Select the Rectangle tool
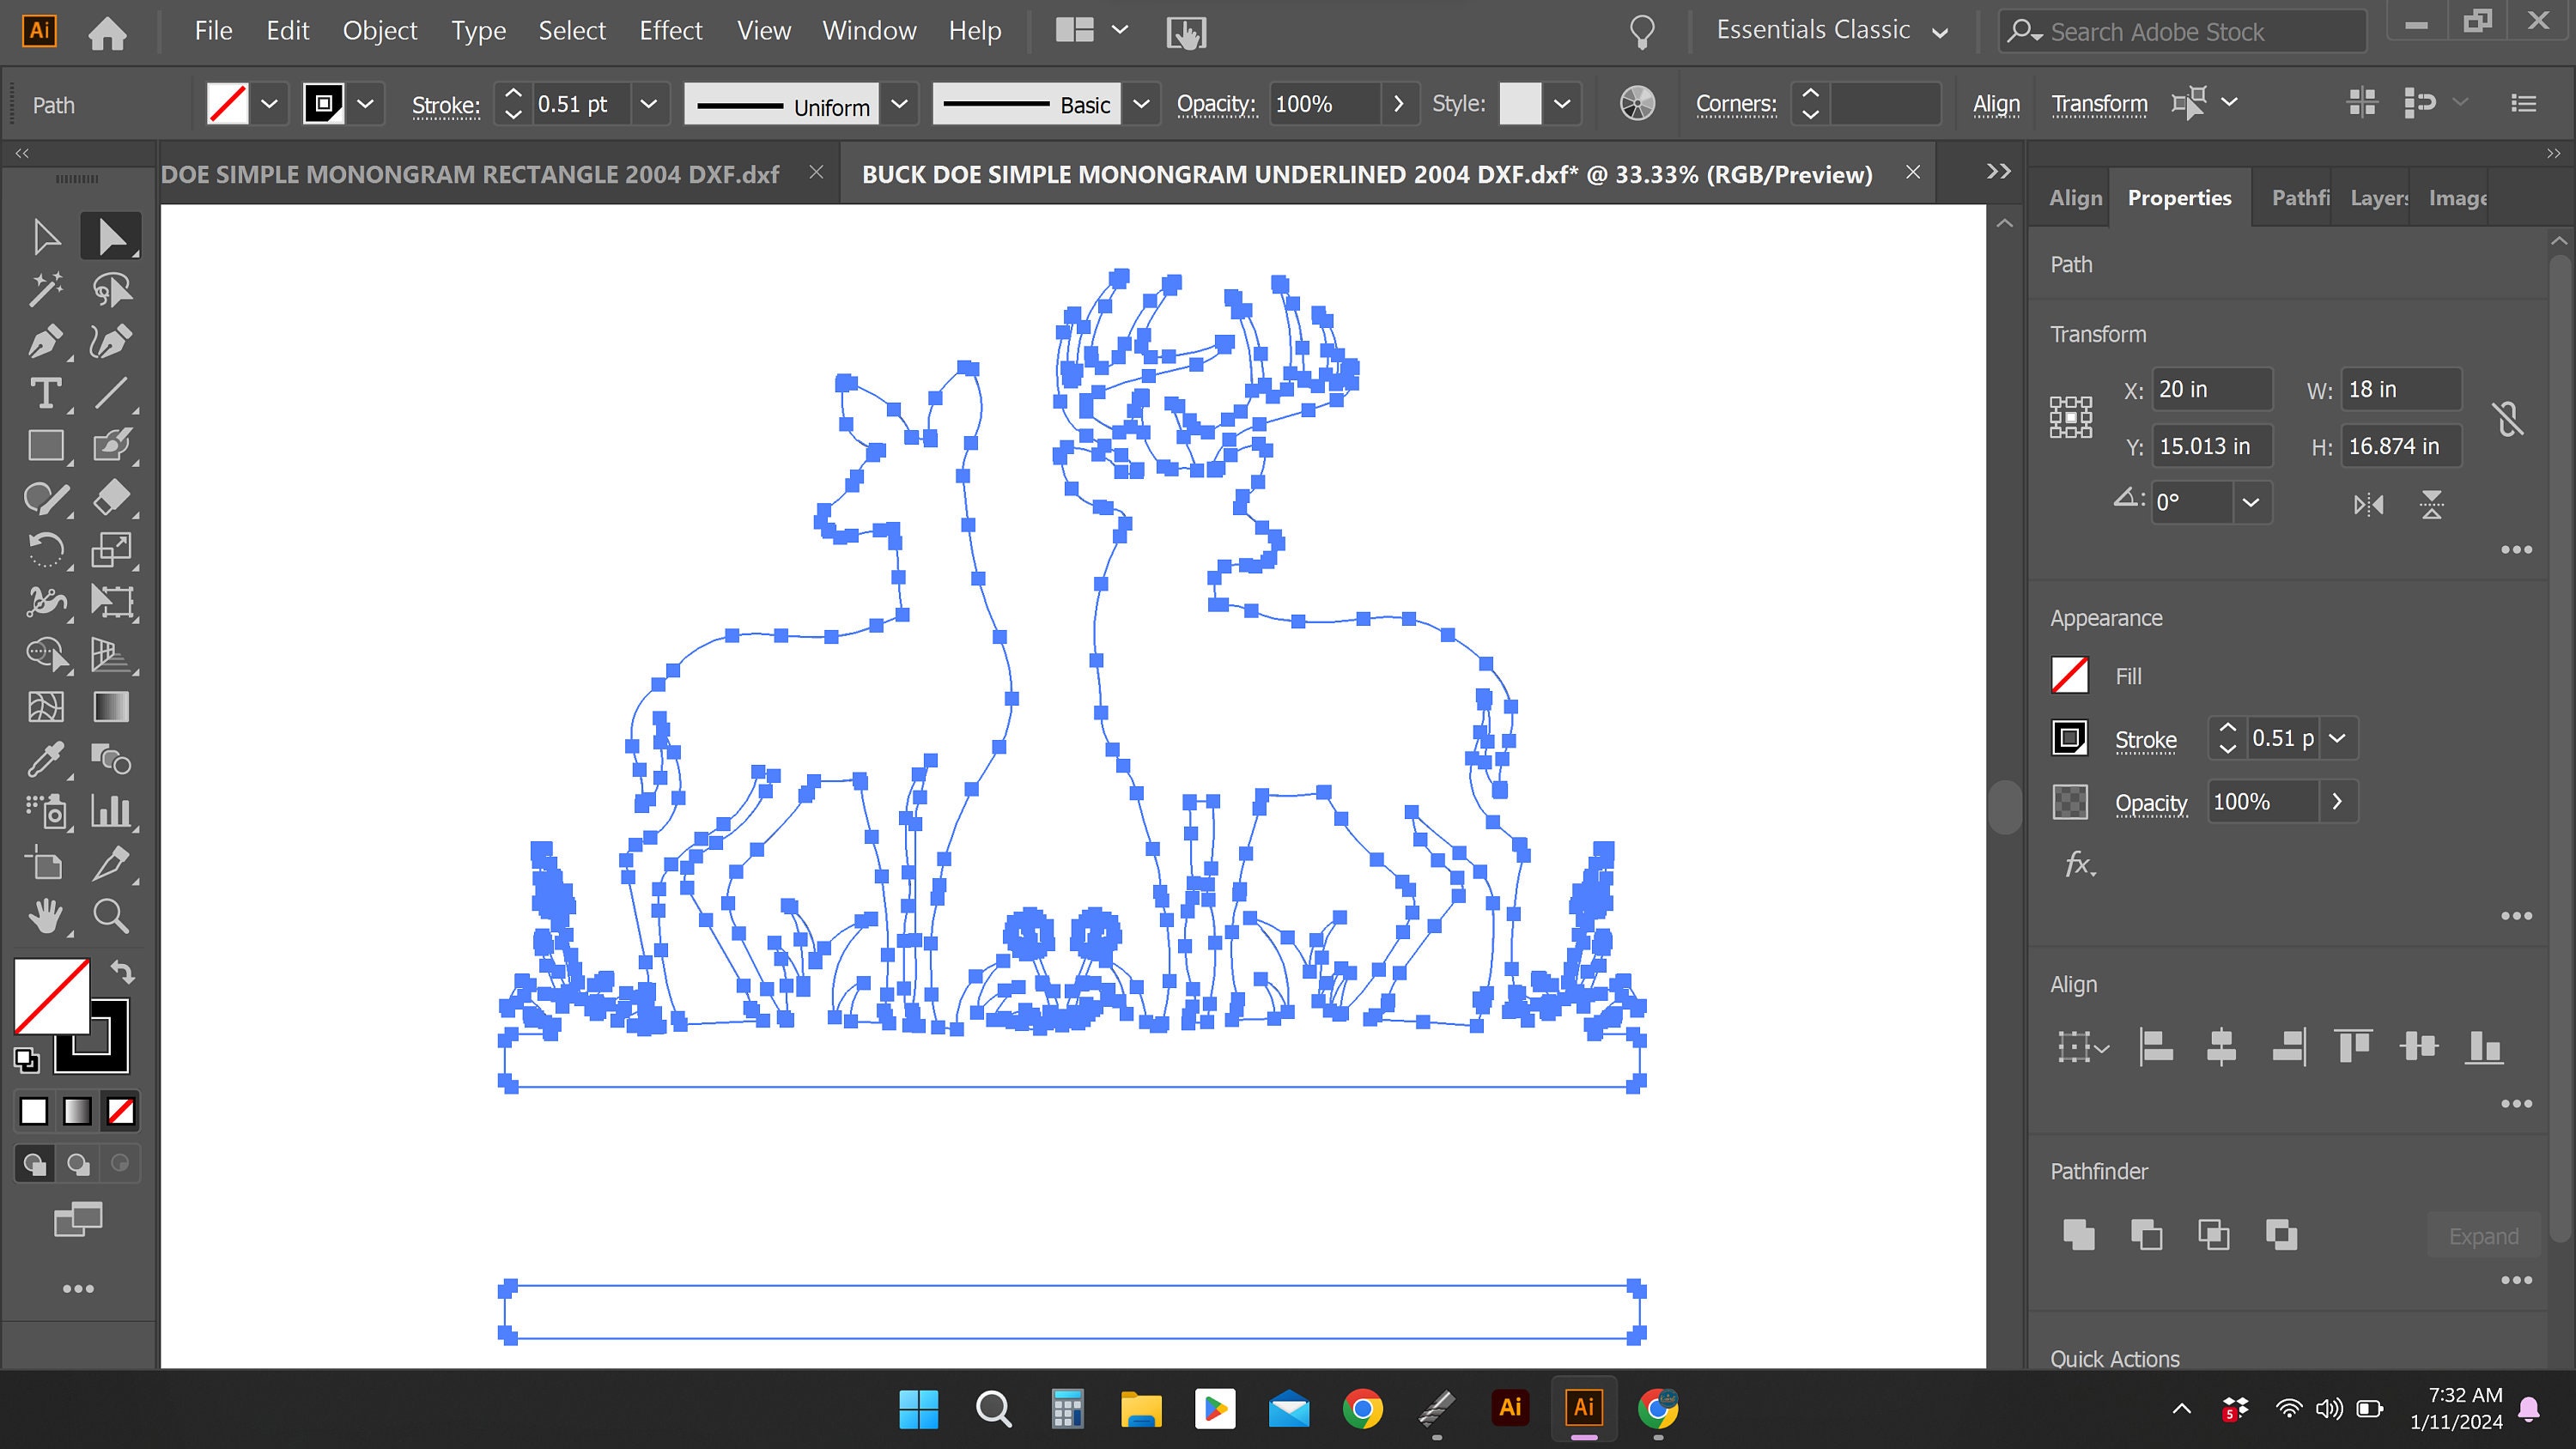Screen dimensions: 2576x1449 (x=46, y=445)
